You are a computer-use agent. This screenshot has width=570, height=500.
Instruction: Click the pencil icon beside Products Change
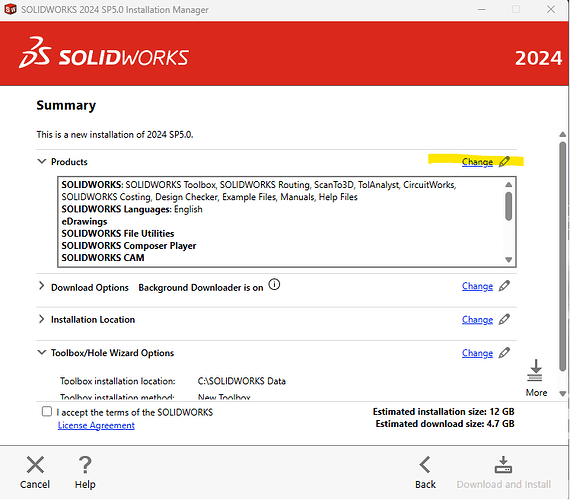[504, 161]
